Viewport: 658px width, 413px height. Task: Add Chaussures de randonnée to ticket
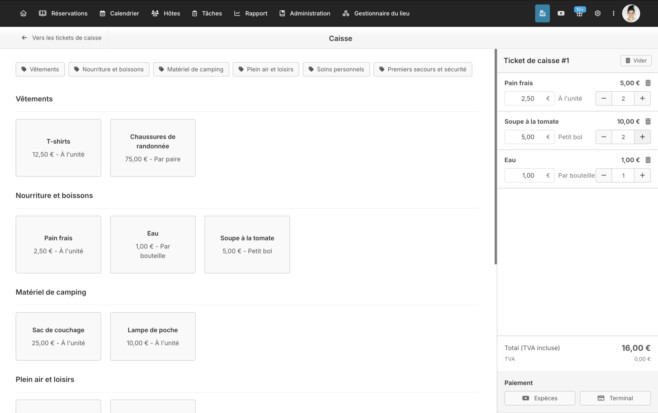153,148
